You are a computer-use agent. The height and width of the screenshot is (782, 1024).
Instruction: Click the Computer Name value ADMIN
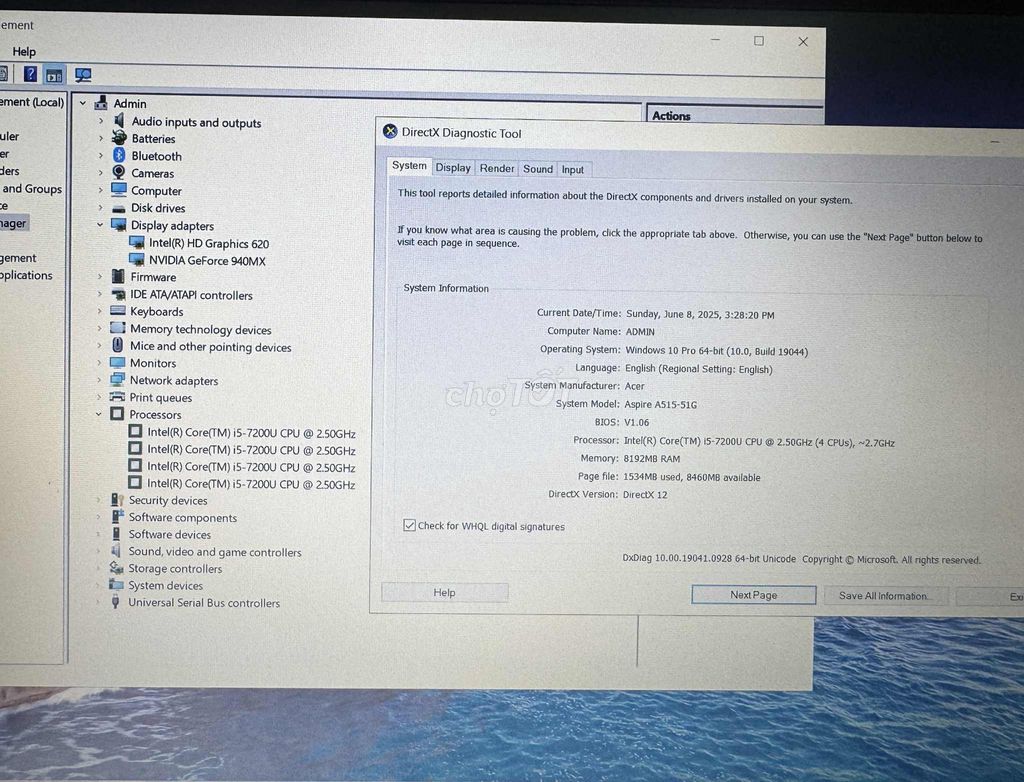[640, 332]
